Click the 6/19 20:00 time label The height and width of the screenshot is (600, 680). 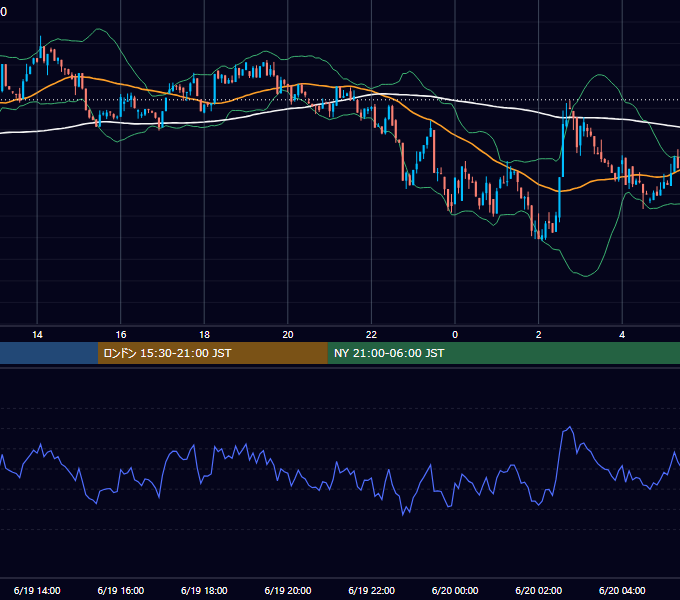click(288, 590)
